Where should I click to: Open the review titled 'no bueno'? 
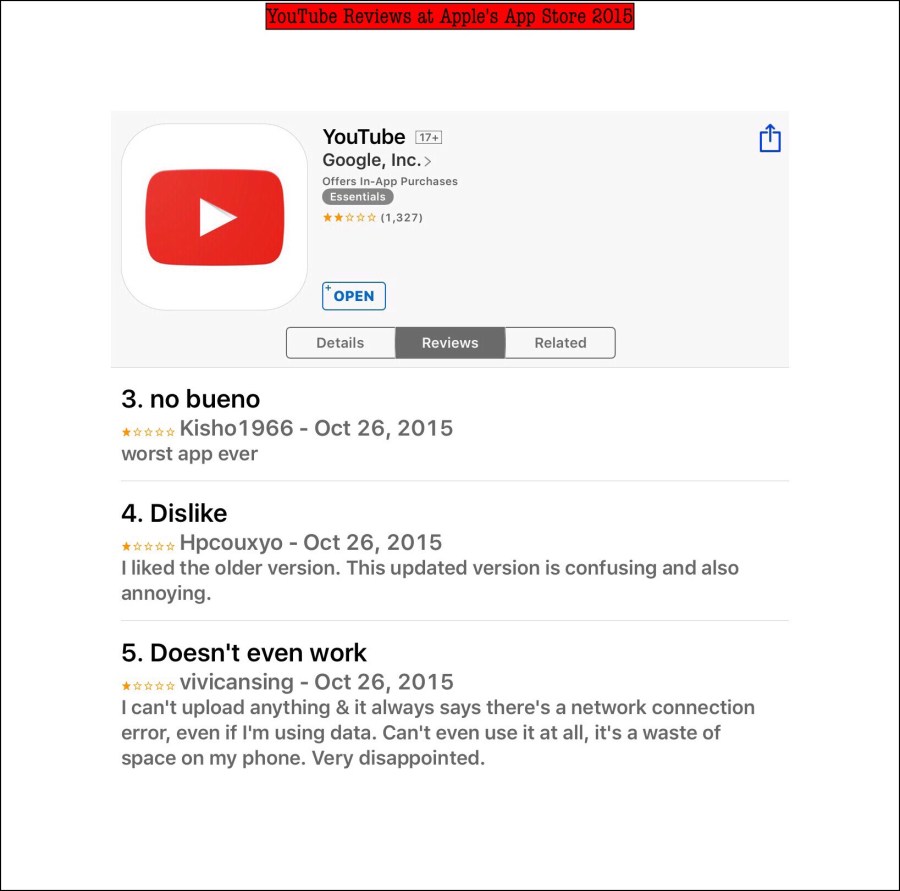pyautogui.click(x=191, y=399)
